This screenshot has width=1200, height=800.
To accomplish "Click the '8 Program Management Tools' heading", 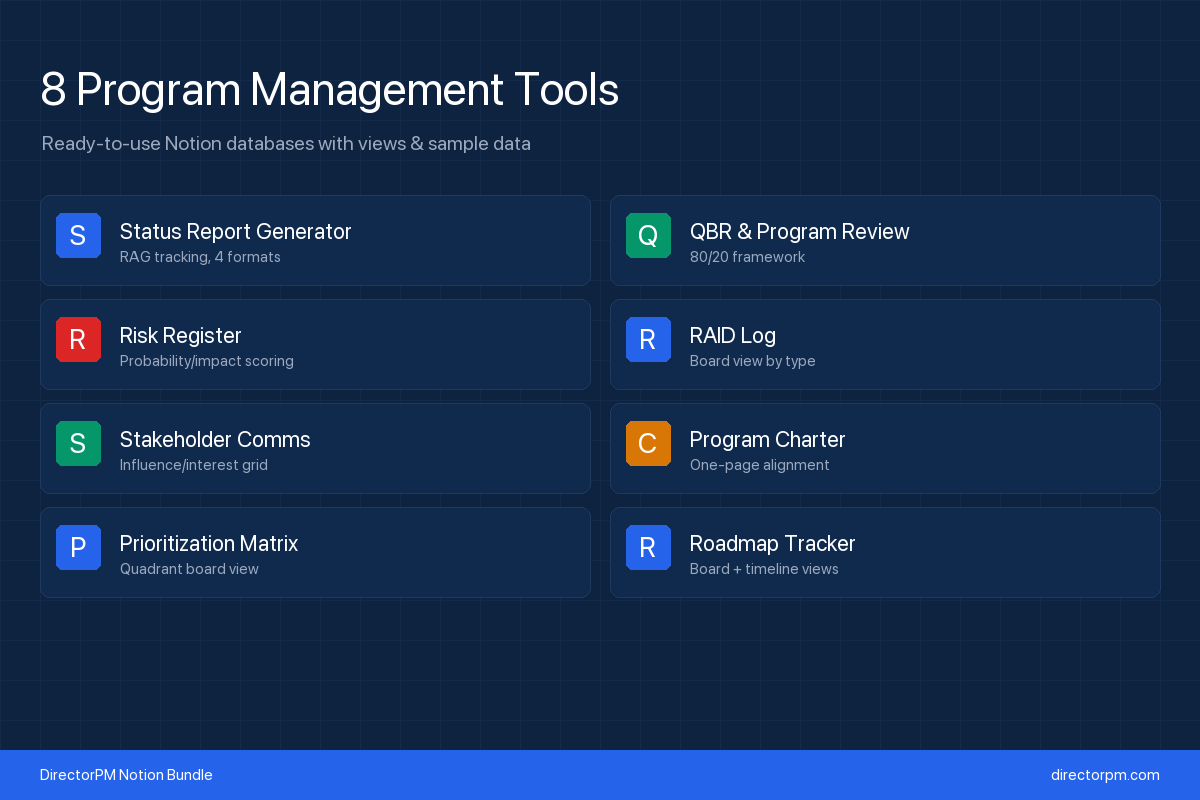I will 330,91.
